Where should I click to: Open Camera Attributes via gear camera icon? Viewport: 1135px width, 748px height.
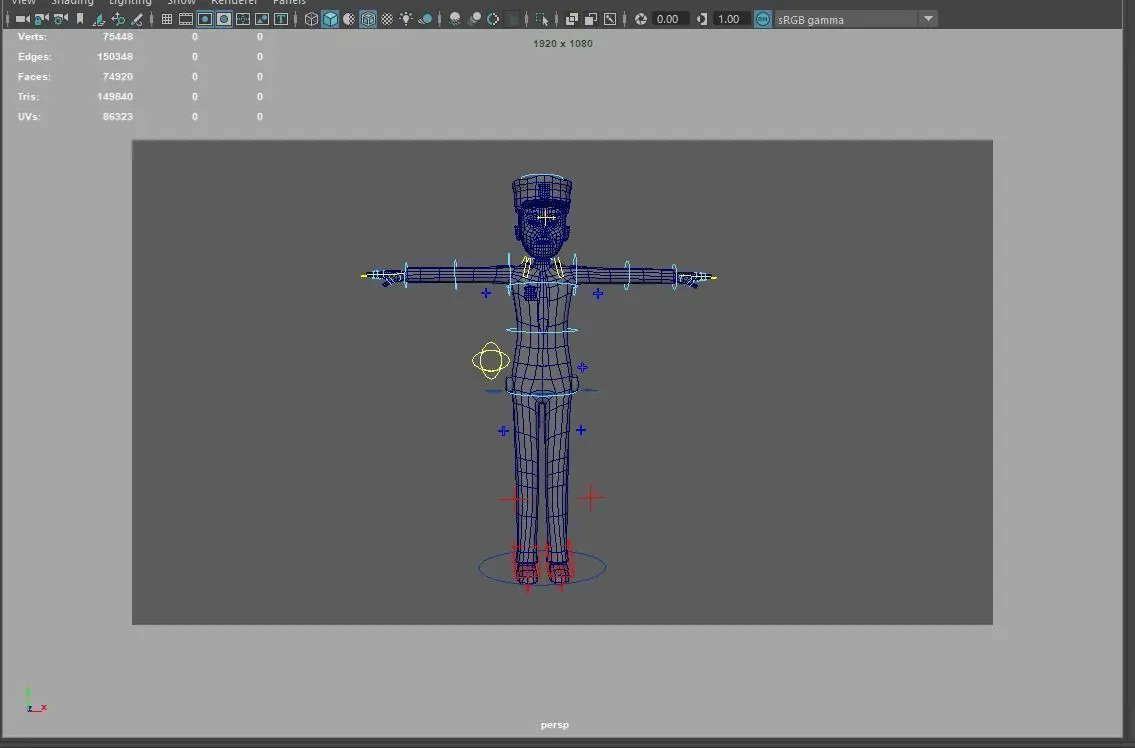coord(61,20)
